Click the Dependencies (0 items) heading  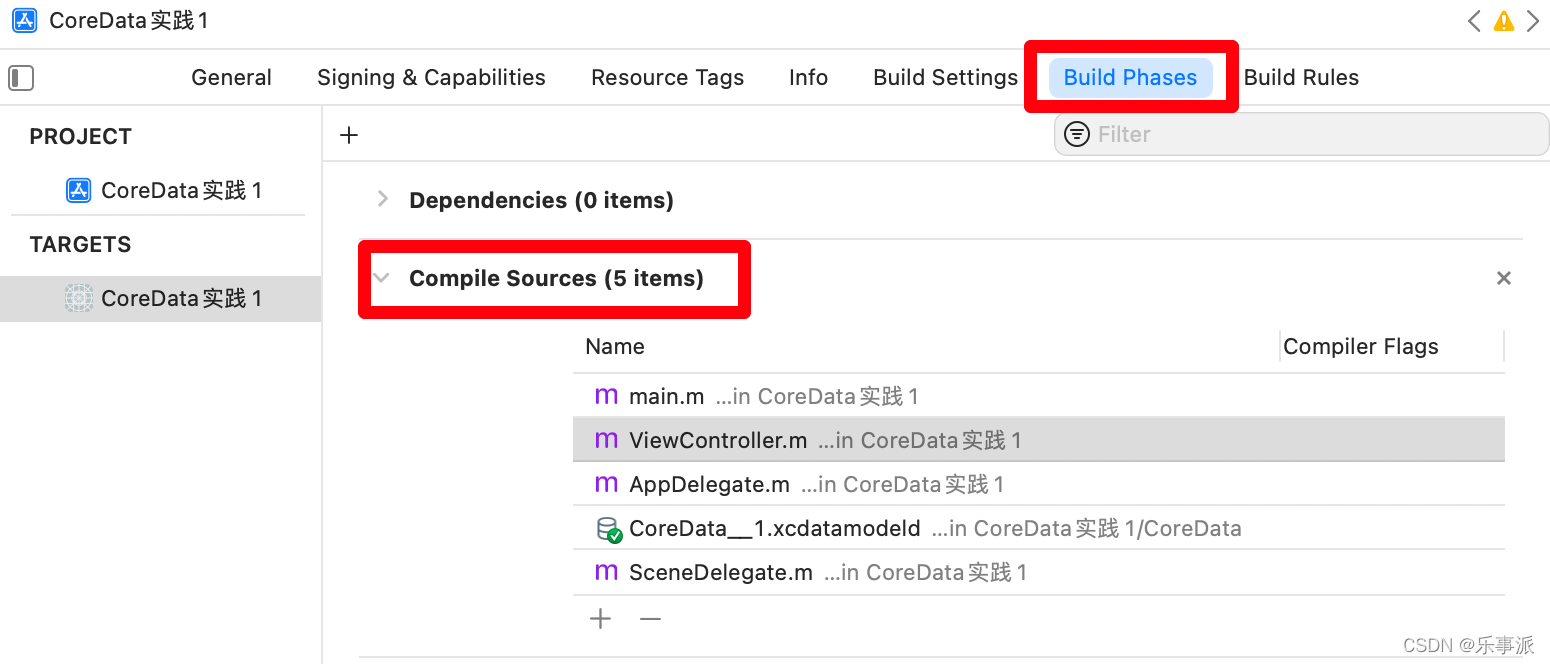pyautogui.click(x=541, y=200)
